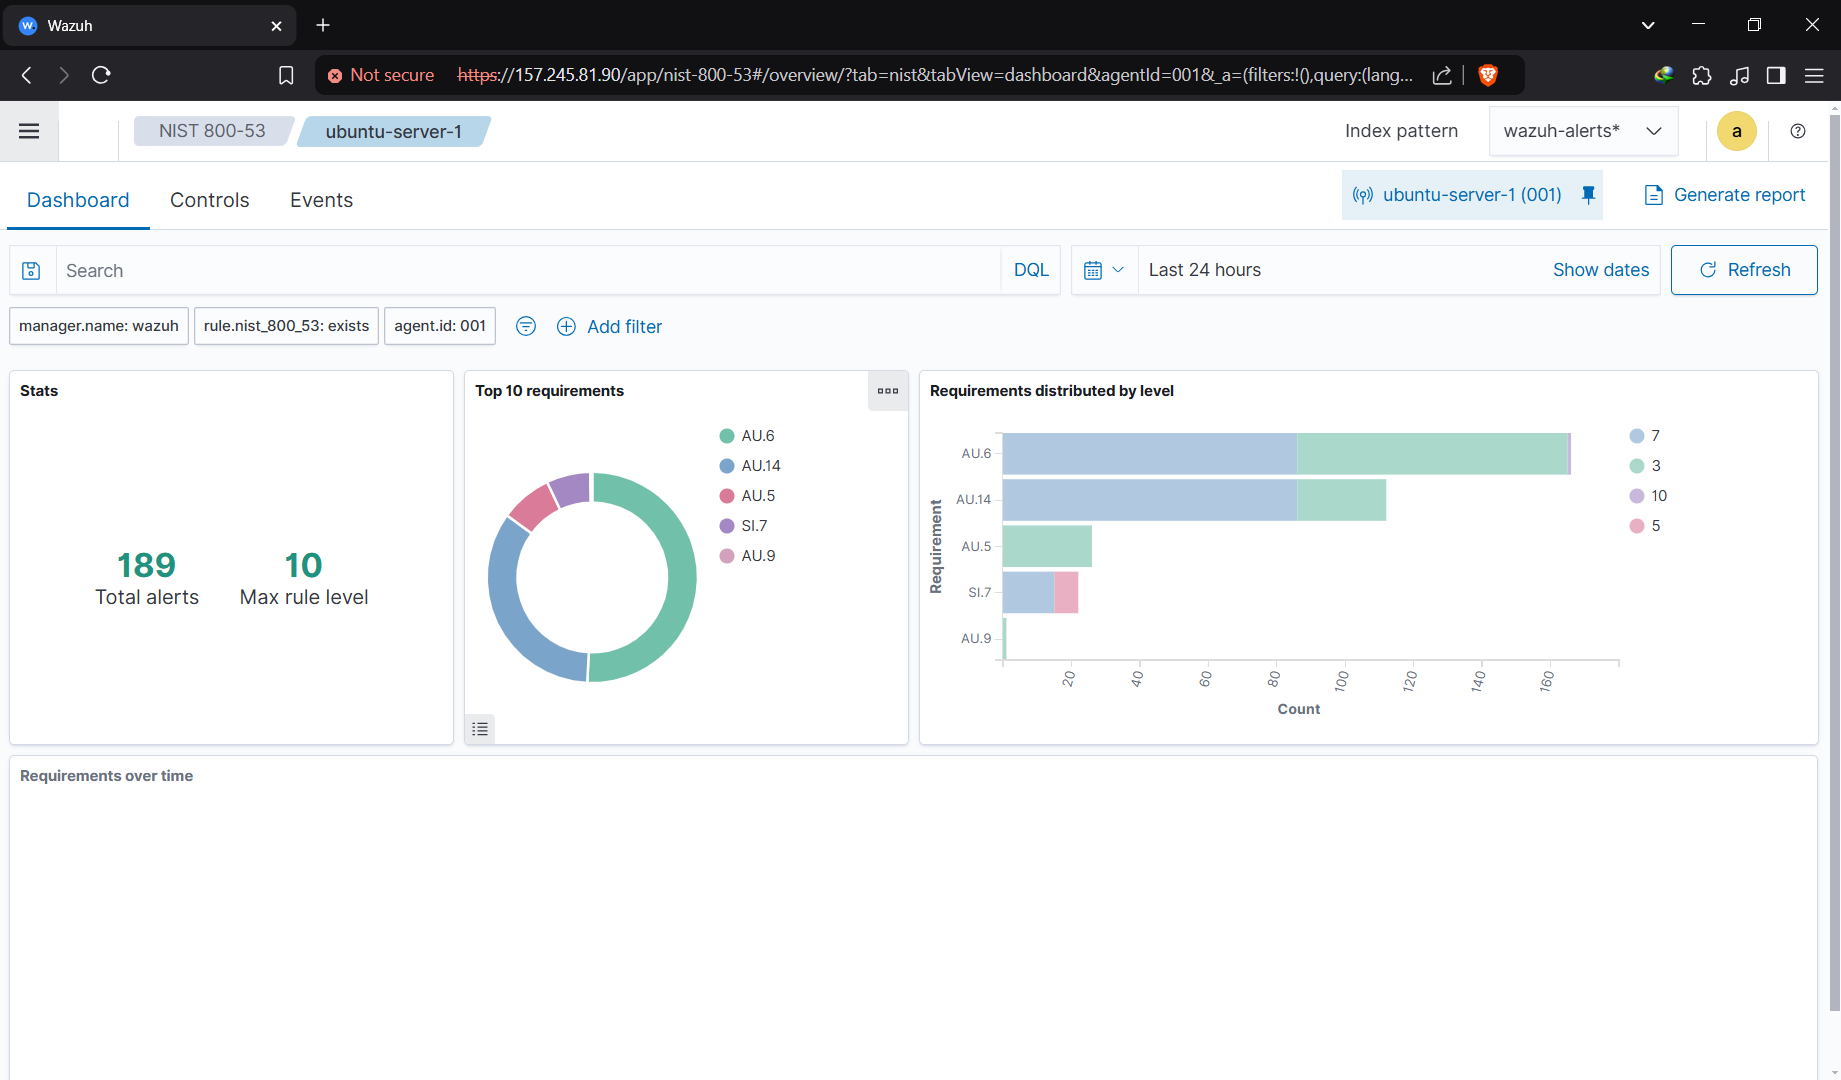Viewport: 1841px width, 1080px height.
Task: Open the user avatar 'a' menu
Action: (x=1737, y=131)
